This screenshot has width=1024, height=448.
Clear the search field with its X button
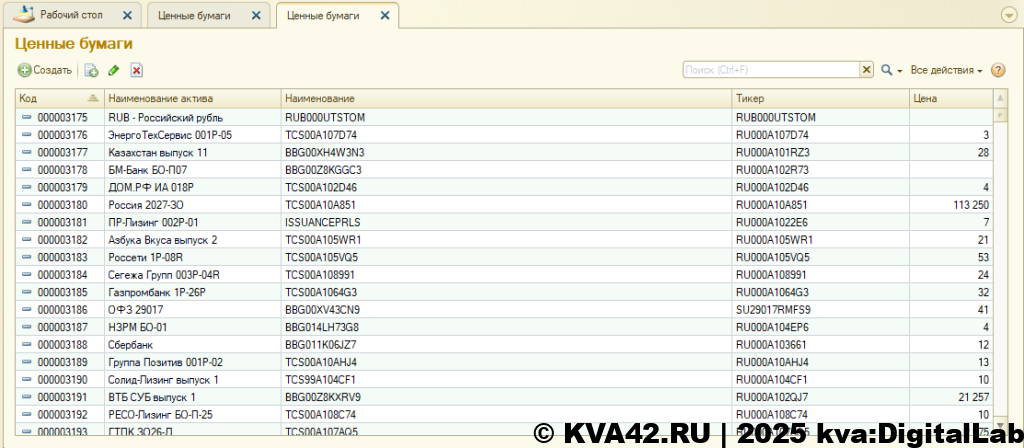tap(867, 70)
